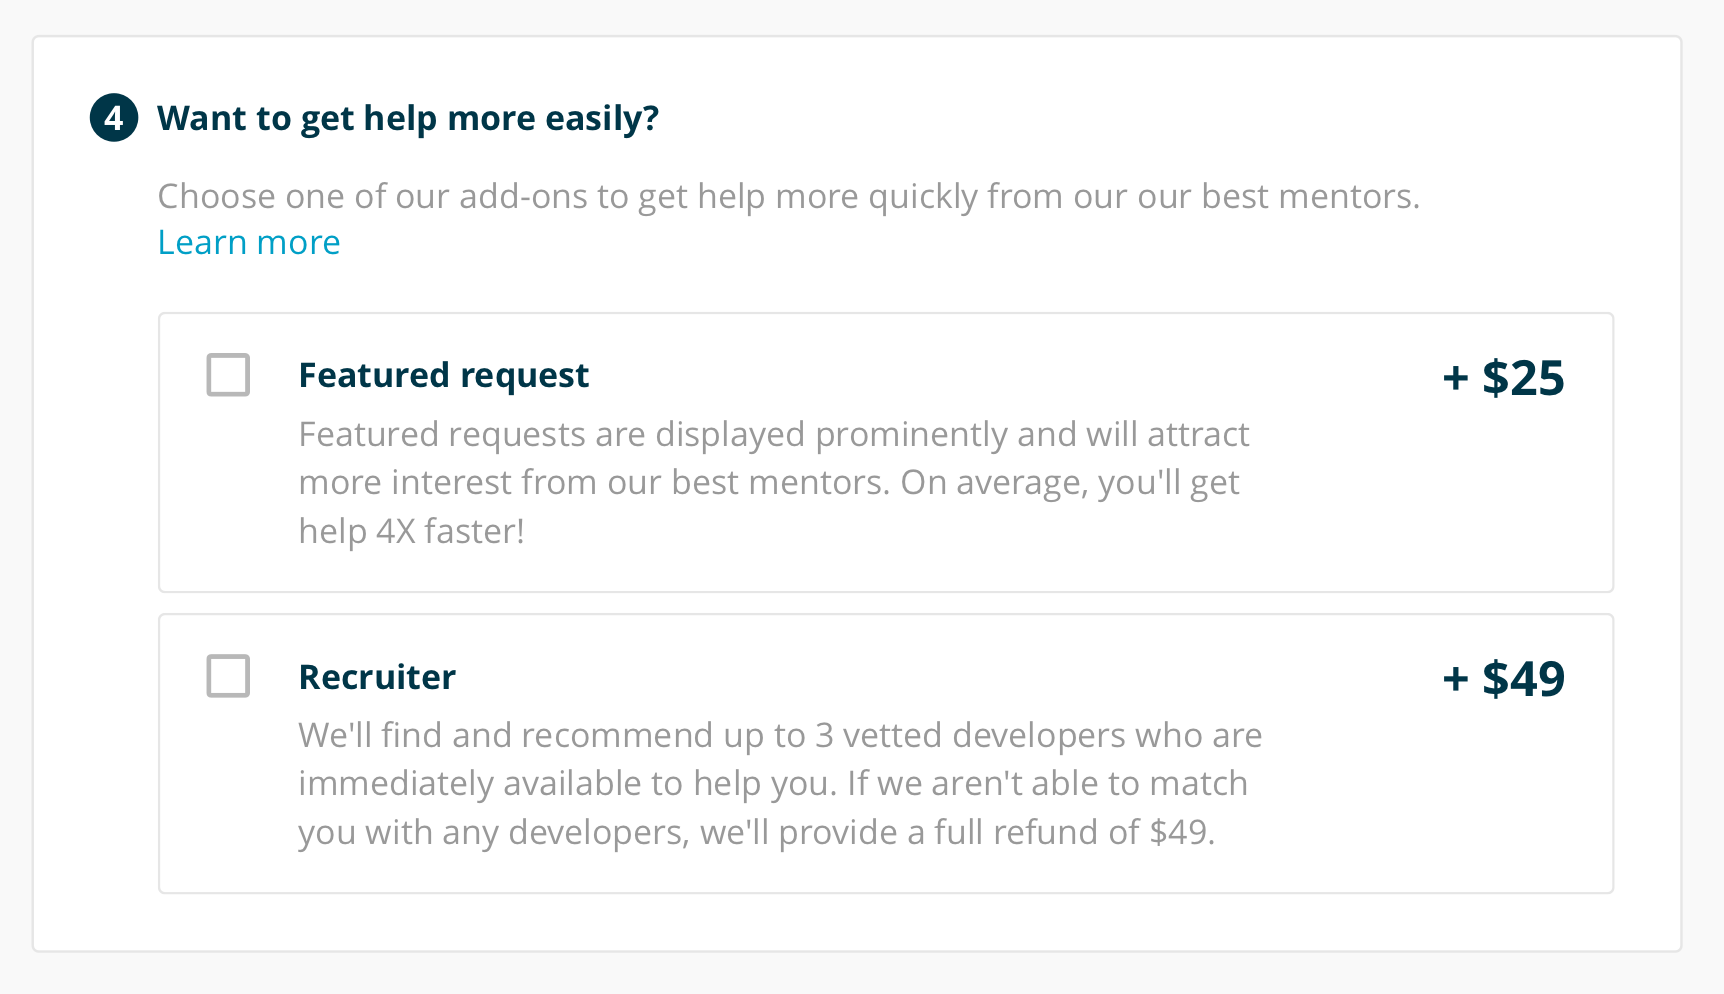Click the plus sign before $25
The width and height of the screenshot is (1724, 994).
point(1455,379)
